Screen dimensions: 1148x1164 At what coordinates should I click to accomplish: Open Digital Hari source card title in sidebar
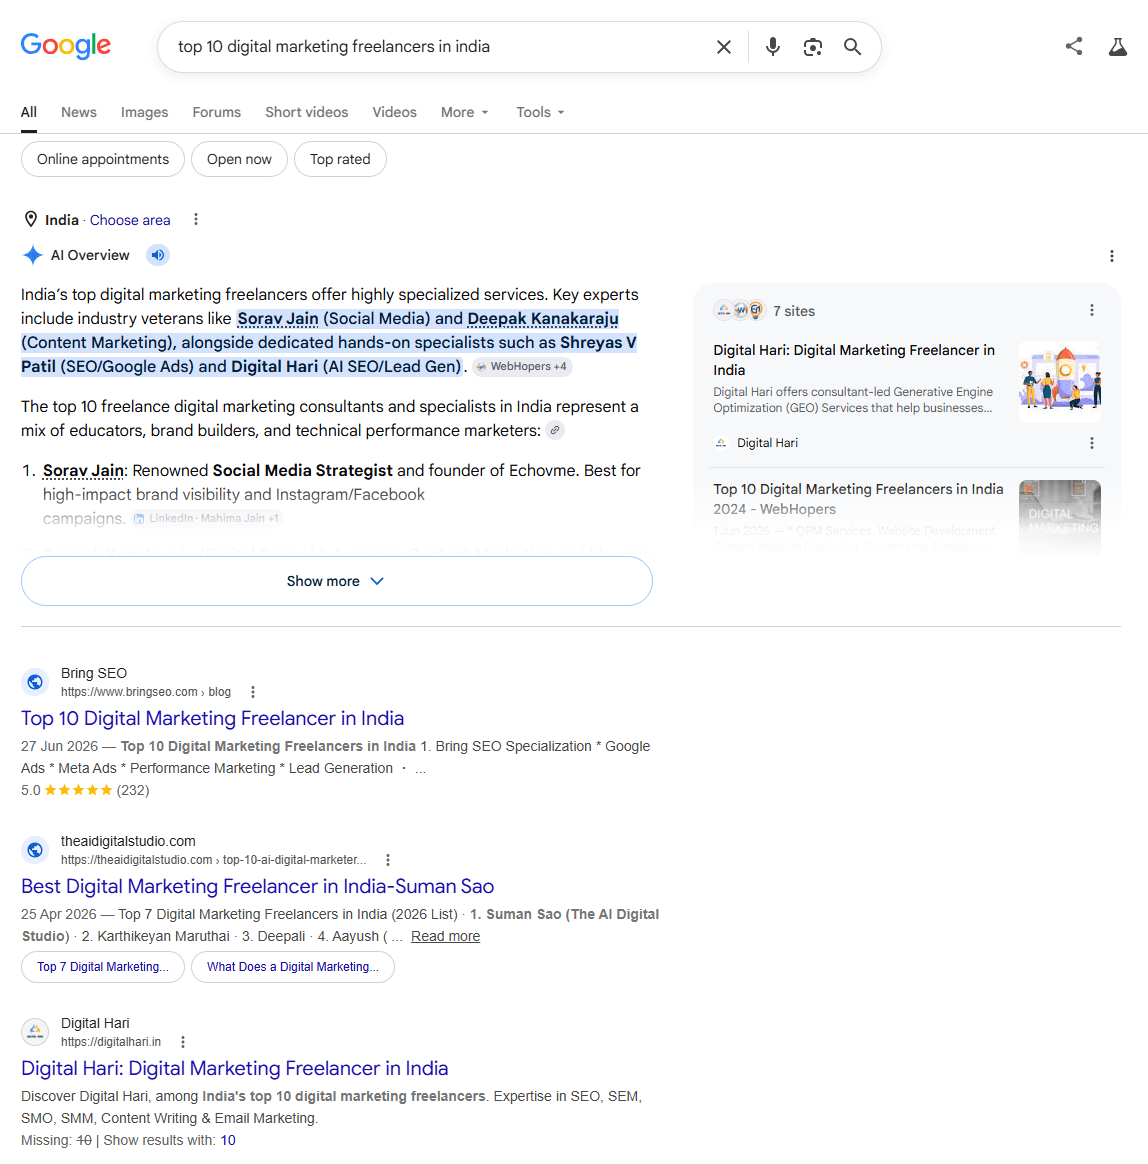pos(854,360)
